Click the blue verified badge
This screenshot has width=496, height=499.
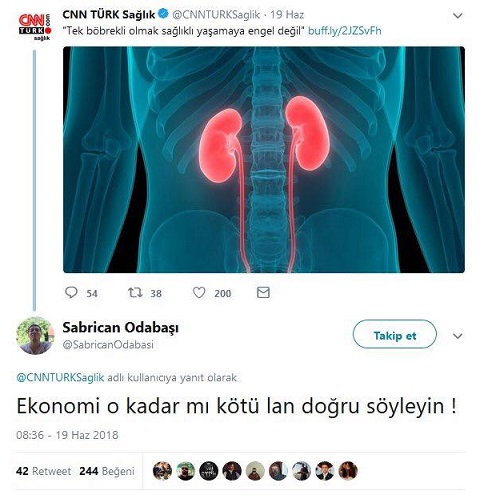(163, 14)
